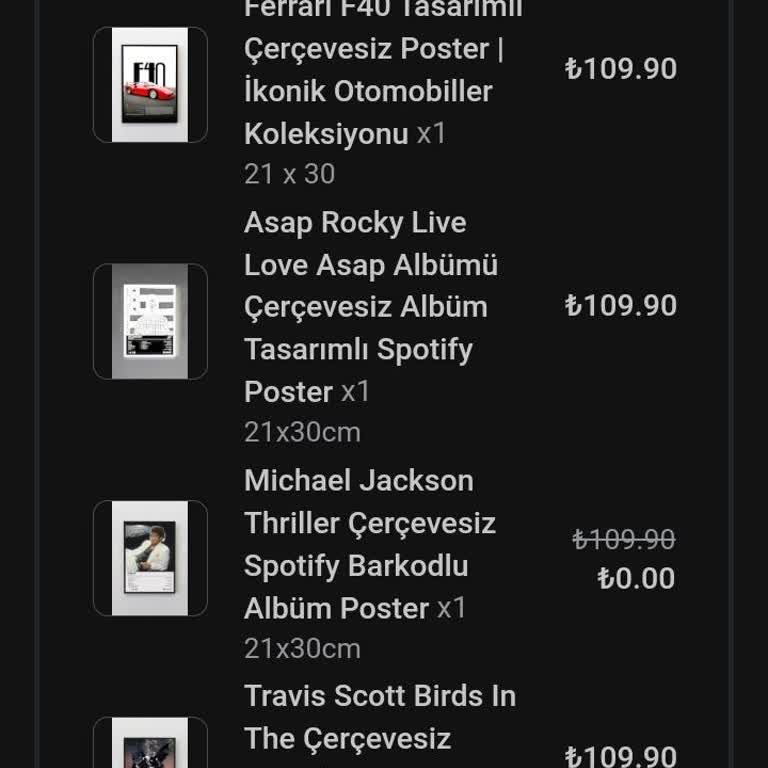Tap the 21x30cm size under Michael Jackson poster
The image size is (768, 768).
[x=302, y=648]
